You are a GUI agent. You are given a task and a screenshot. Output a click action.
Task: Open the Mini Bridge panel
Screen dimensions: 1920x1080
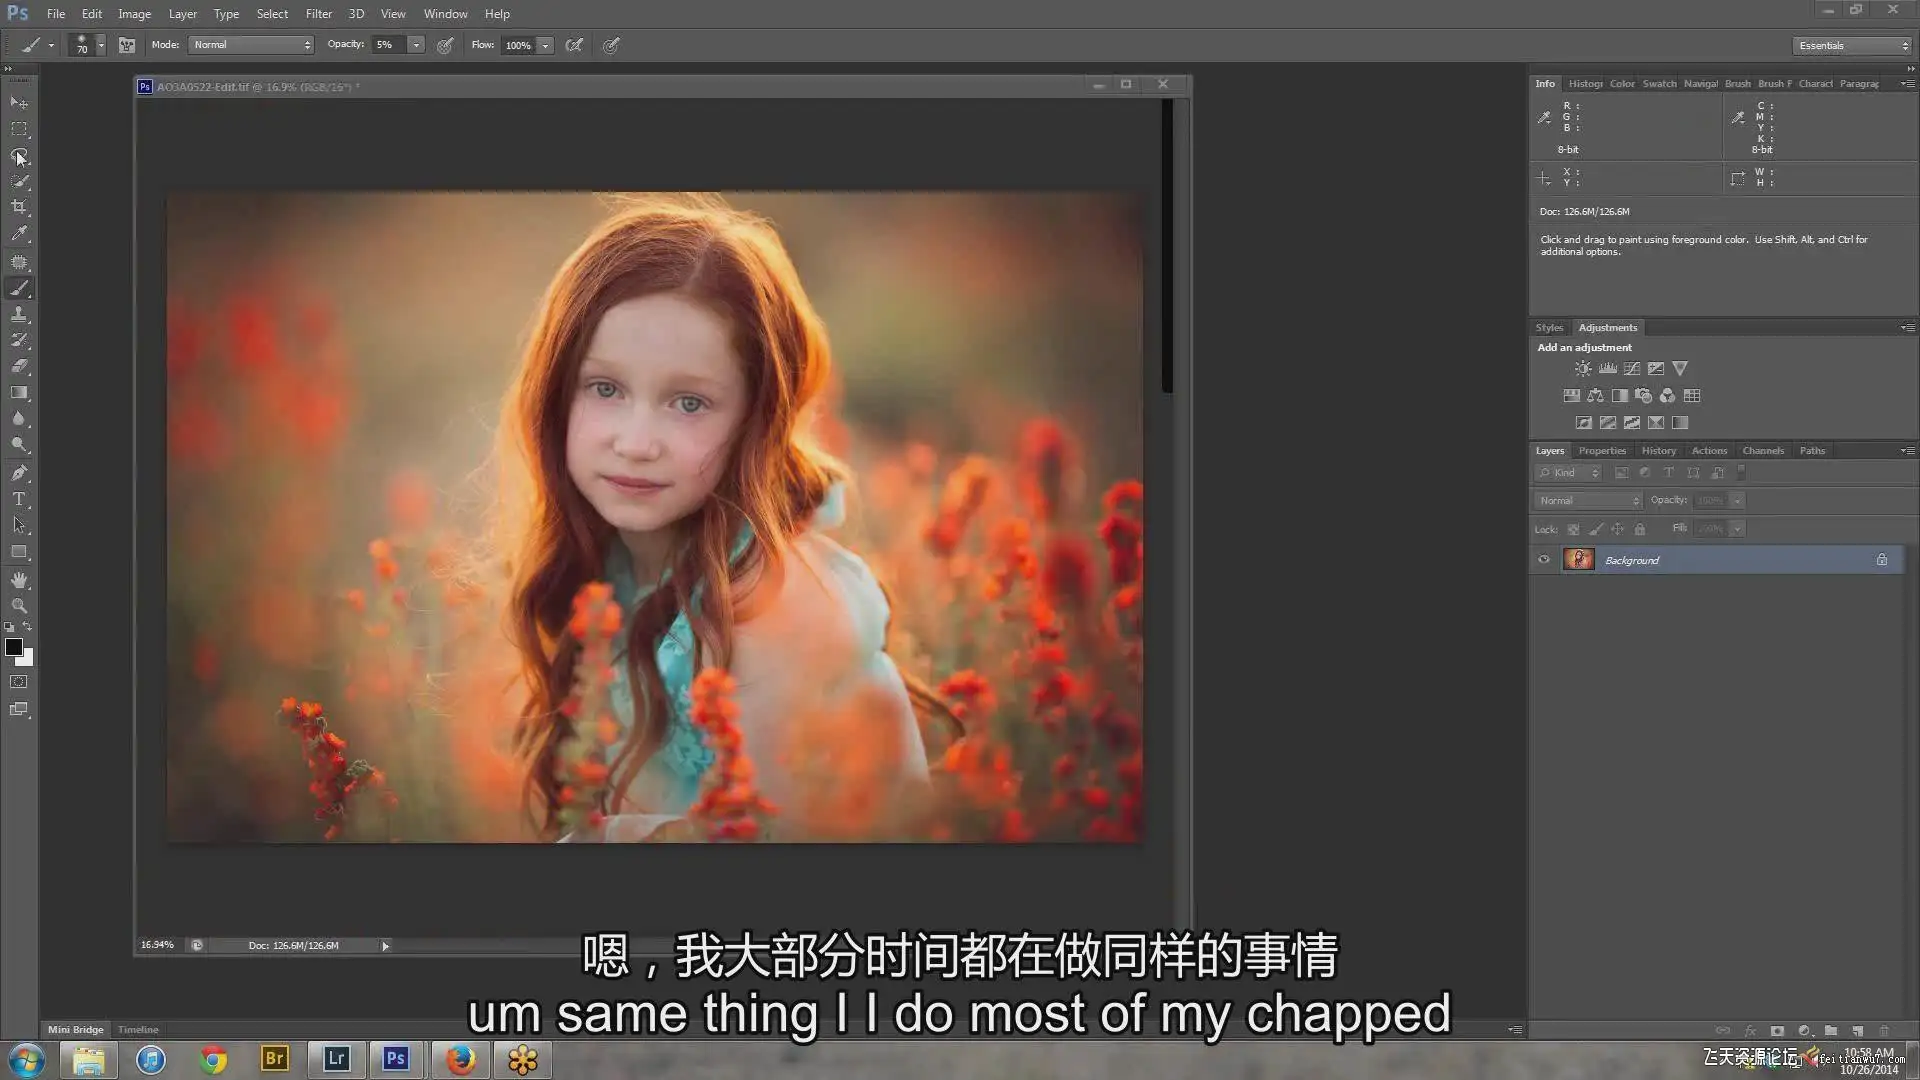(x=75, y=1029)
